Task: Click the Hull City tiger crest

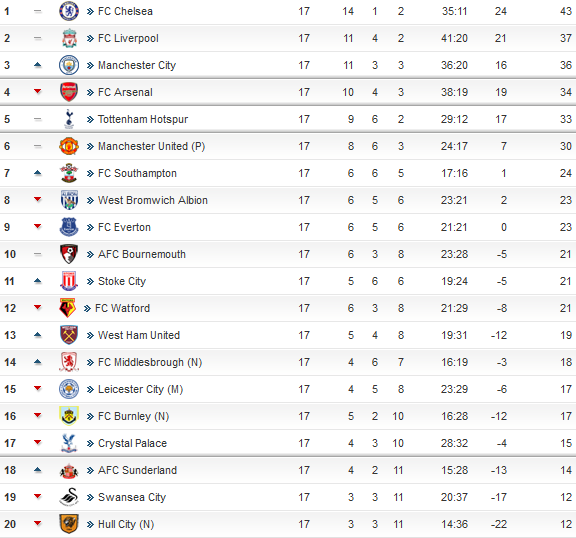Action: click(69, 524)
